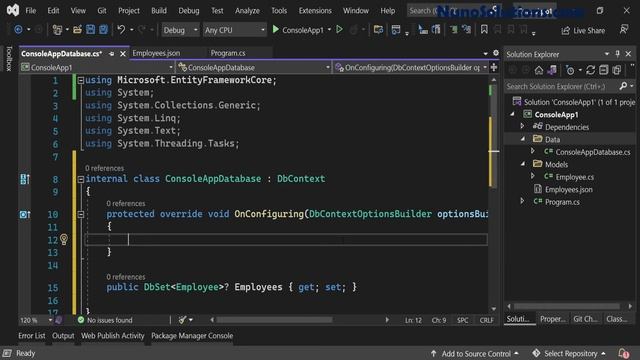640x360 pixels.
Task: Collapse the OnConfiguring method at line 10
Action: (81, 214)
